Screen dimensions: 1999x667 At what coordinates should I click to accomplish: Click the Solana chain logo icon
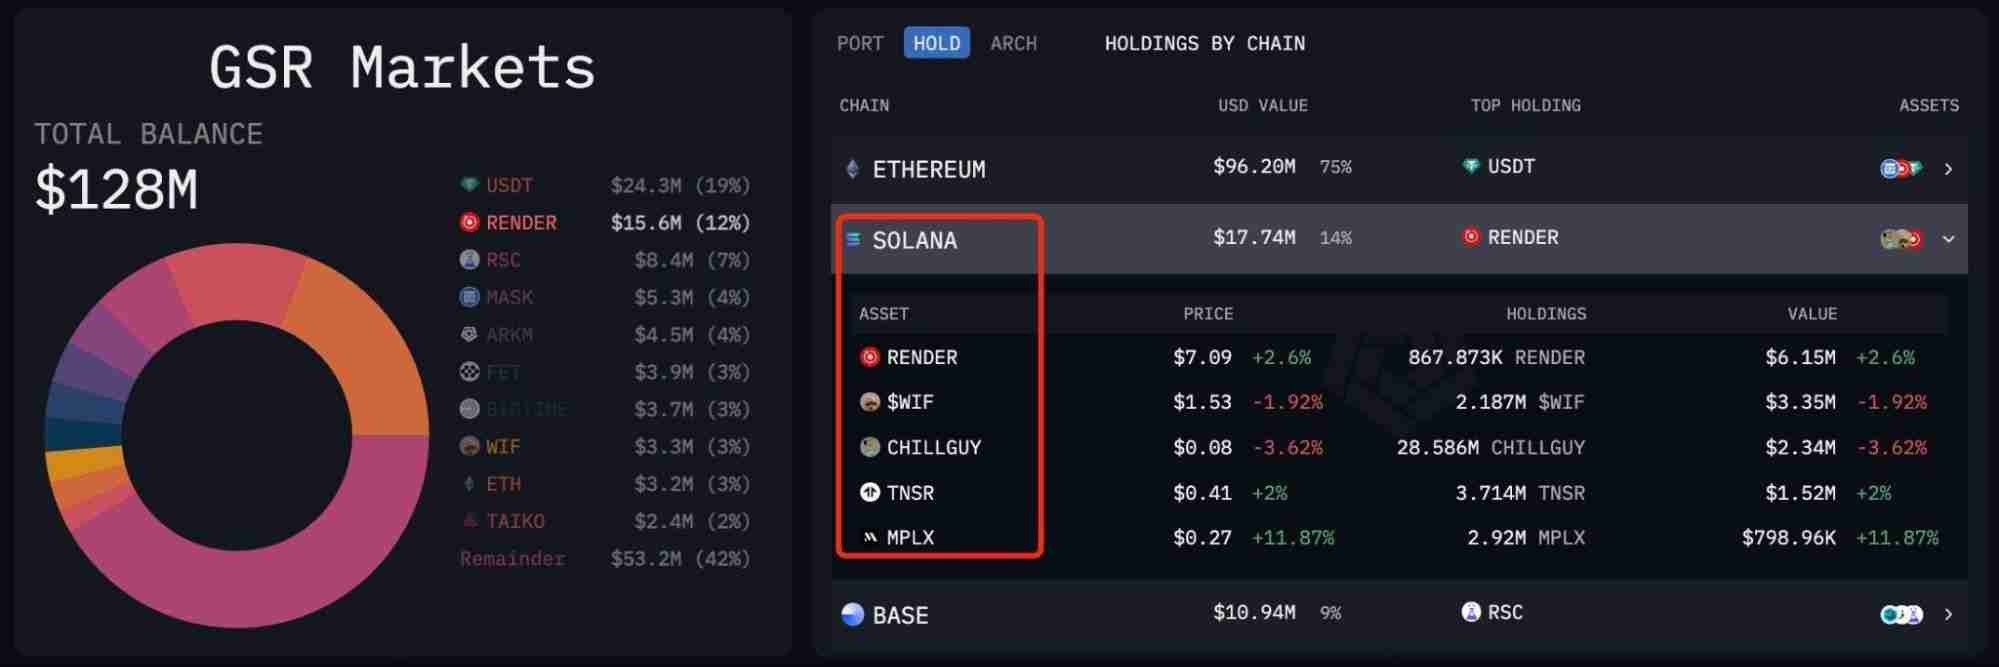[853, 239]
